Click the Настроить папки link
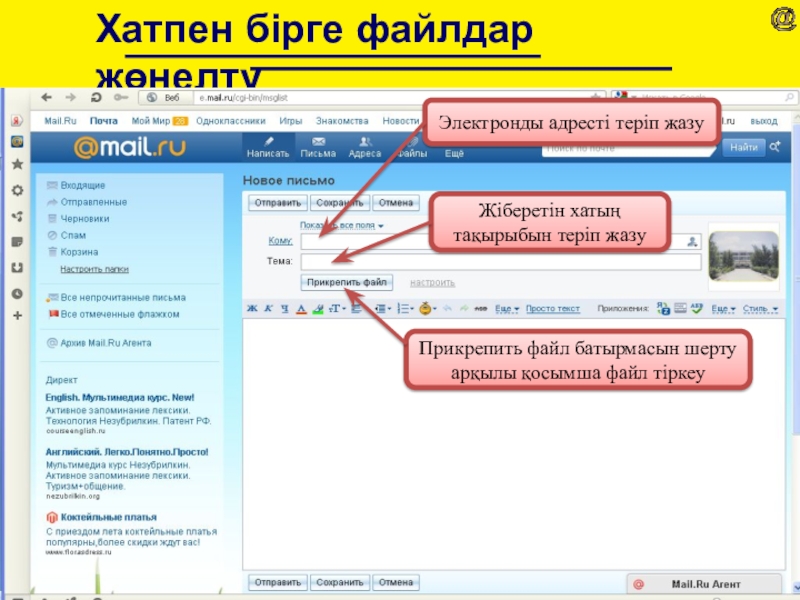Viewport: 800px width, 600px height. click(94, 269)
